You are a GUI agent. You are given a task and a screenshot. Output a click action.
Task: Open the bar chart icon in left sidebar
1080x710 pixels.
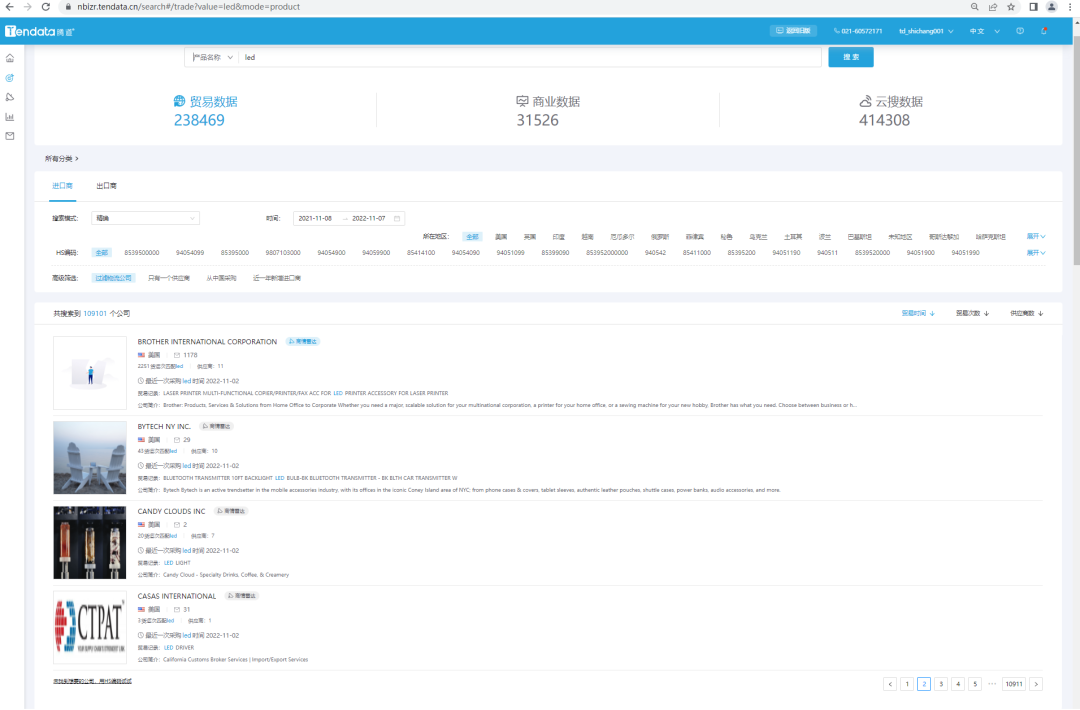10,116
